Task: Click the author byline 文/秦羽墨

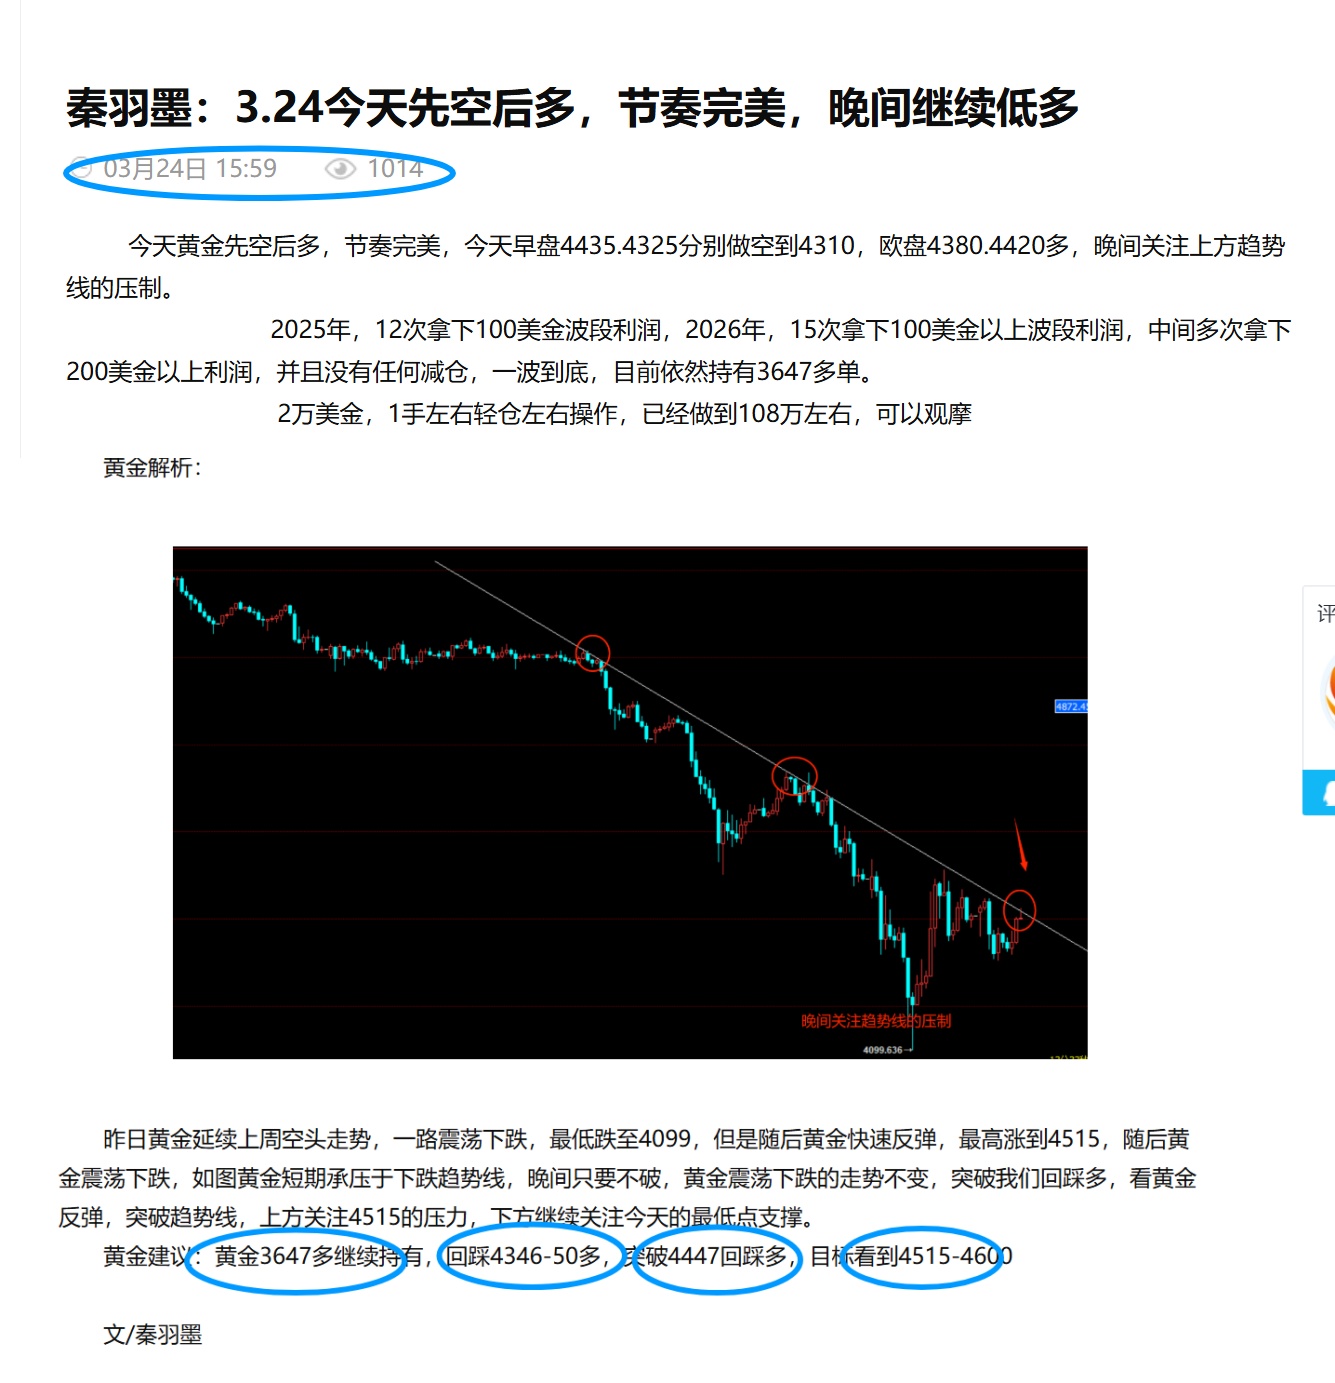Action: pyautogui.click(x=153, y=1335)
